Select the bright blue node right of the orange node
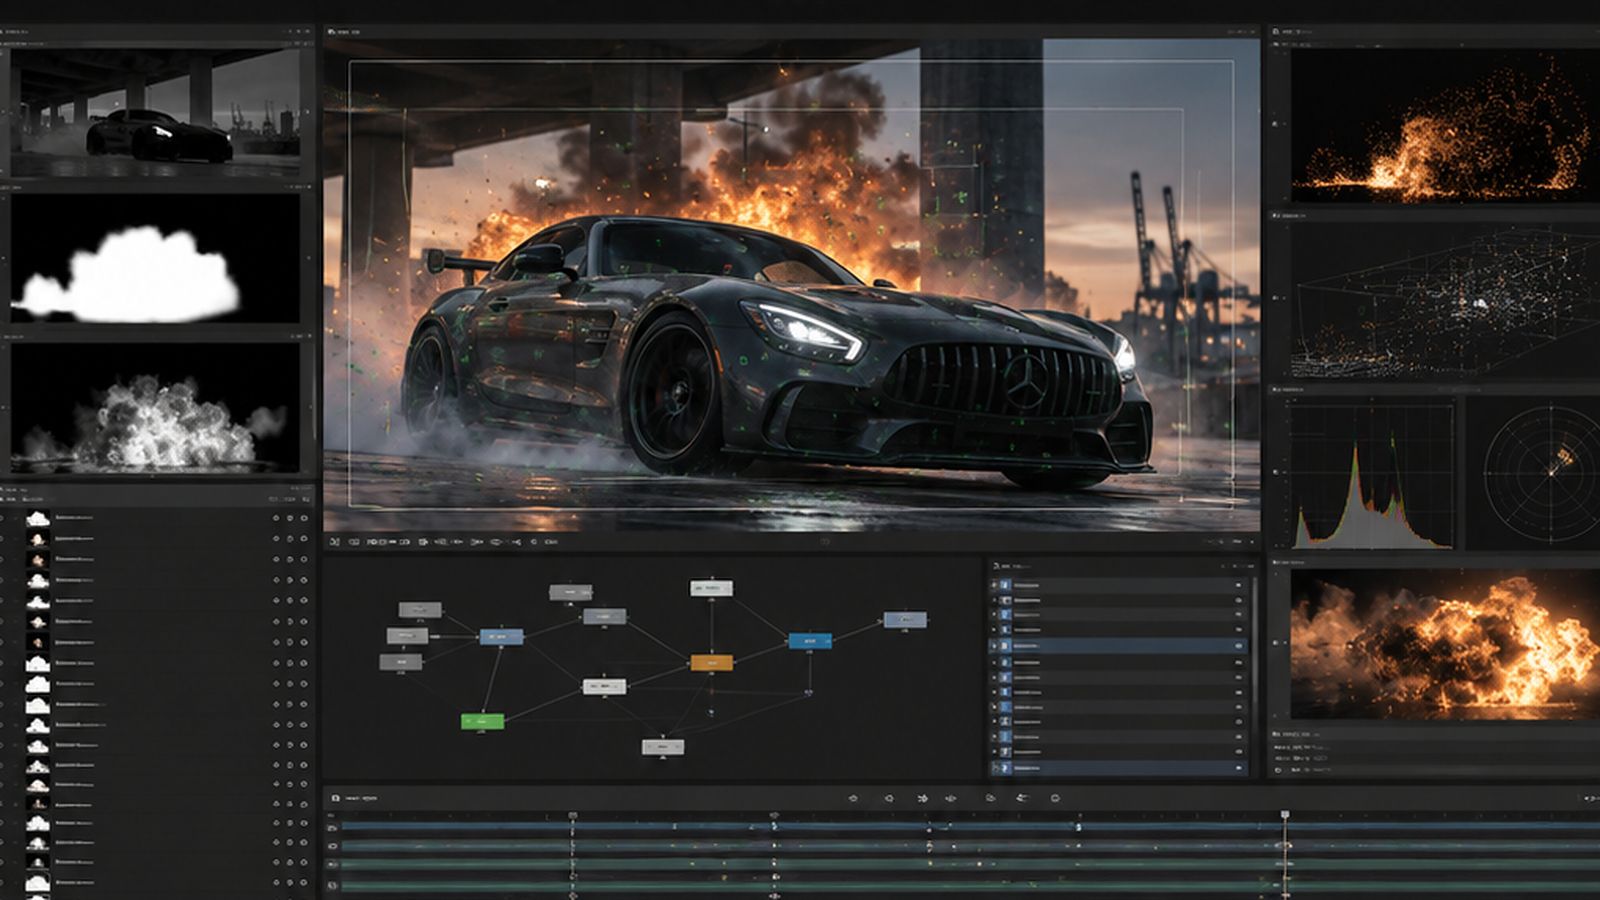The height and width of the screenshot is (900, 1600). click(809, 640)
